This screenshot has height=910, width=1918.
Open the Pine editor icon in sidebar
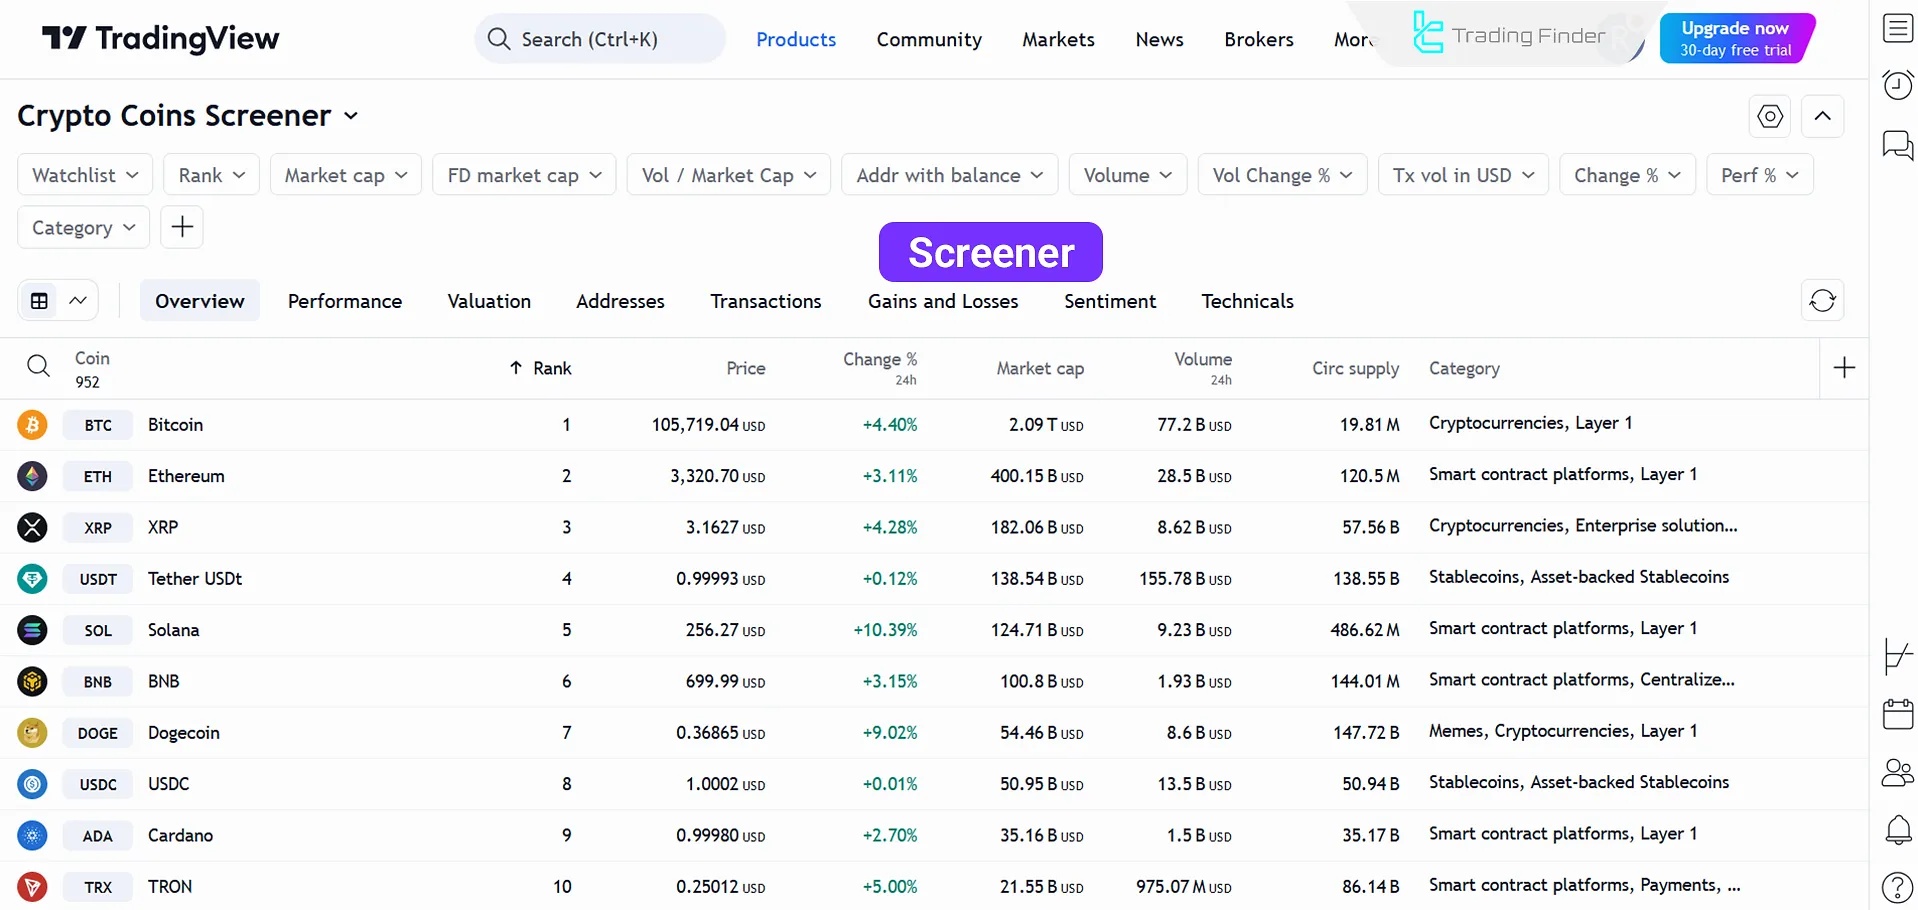[x=1897, y=657]
